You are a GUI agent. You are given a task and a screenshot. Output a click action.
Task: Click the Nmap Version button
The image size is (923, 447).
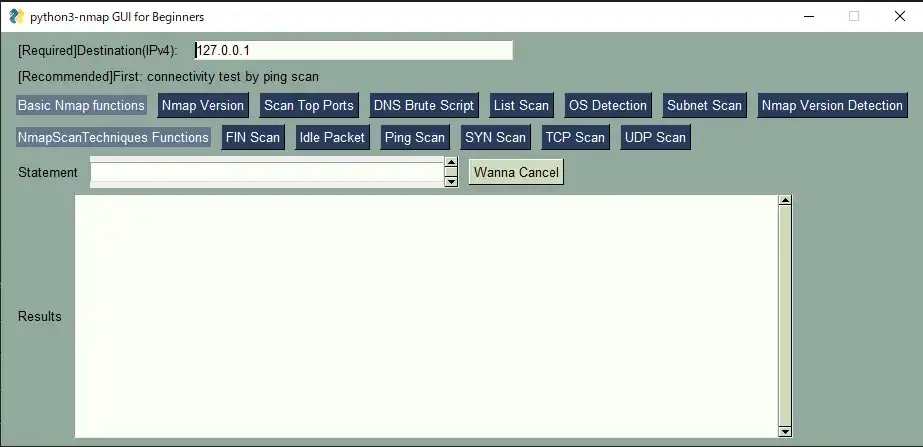click(203, 105)
